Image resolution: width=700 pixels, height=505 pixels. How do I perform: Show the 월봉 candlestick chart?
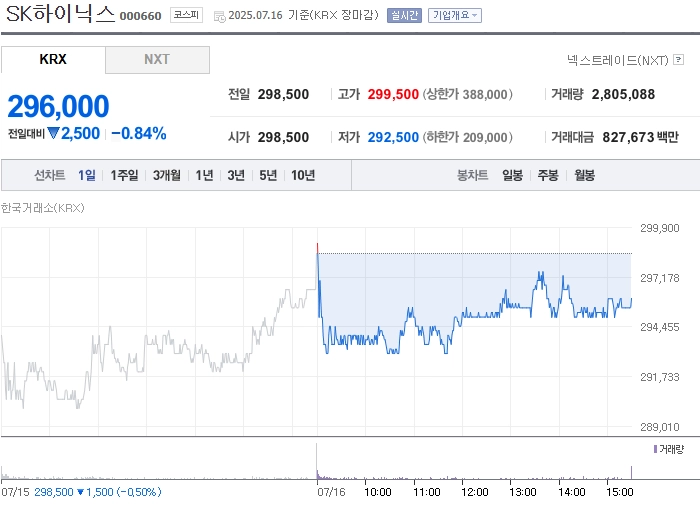[x=584, y=175]
